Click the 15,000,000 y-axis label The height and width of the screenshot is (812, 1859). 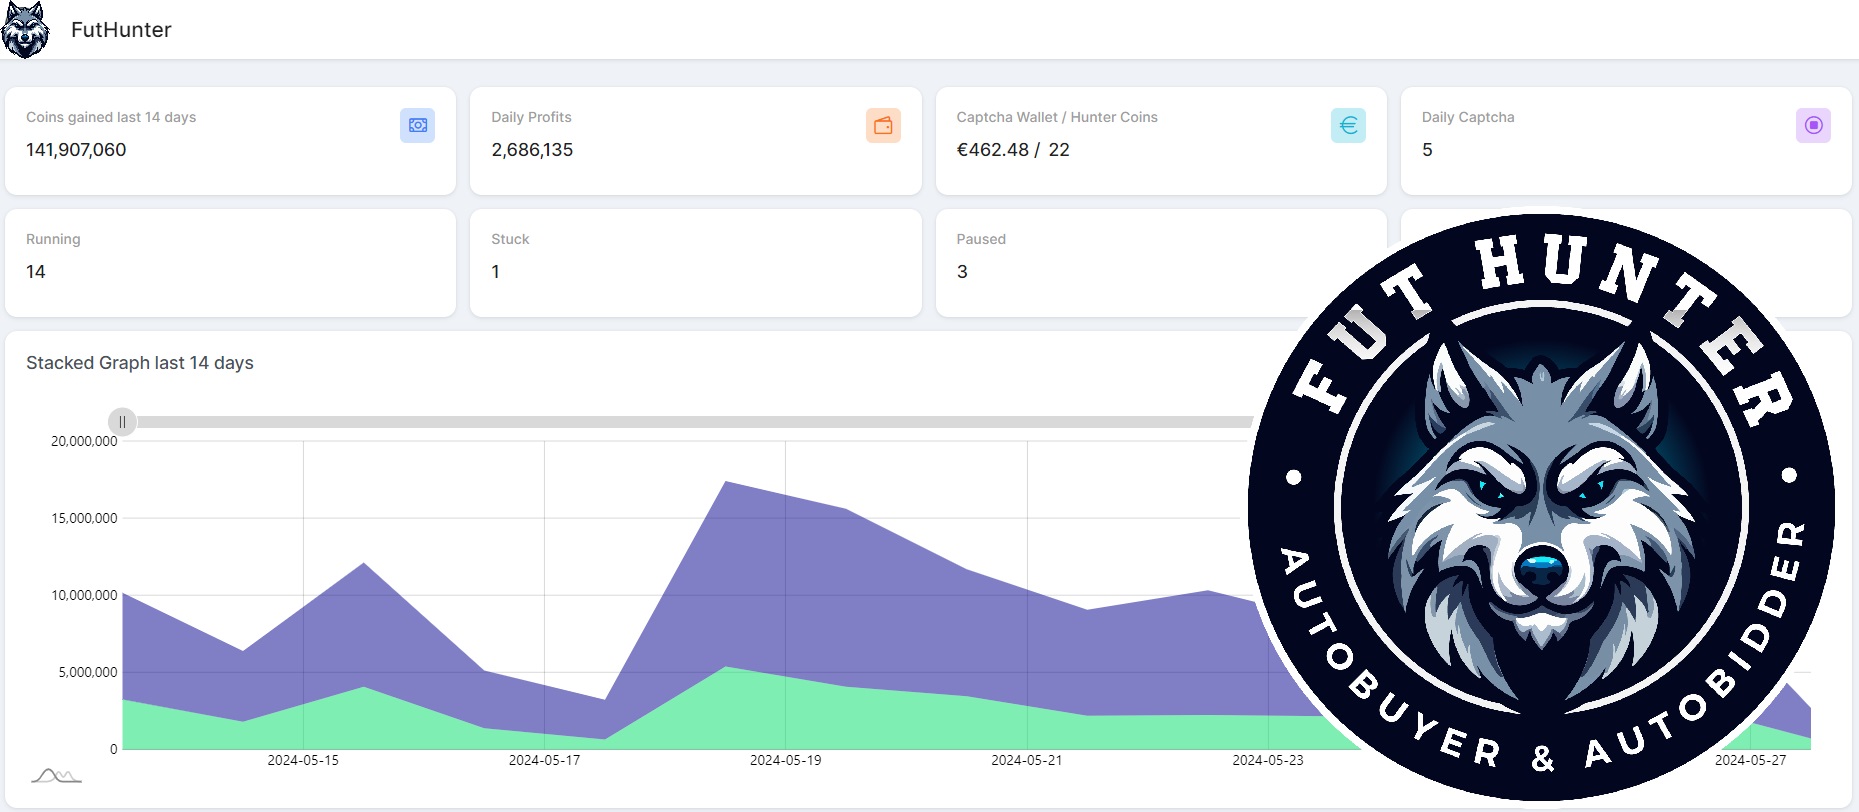coord(84,518)
